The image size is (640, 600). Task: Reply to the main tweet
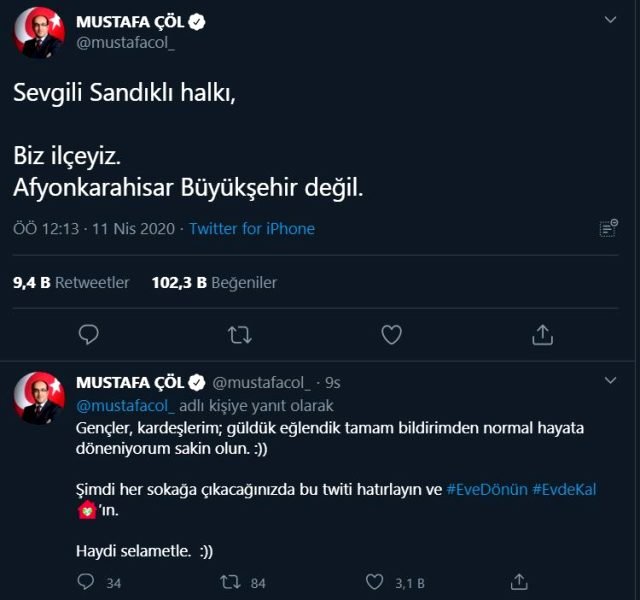pos(88,334)
